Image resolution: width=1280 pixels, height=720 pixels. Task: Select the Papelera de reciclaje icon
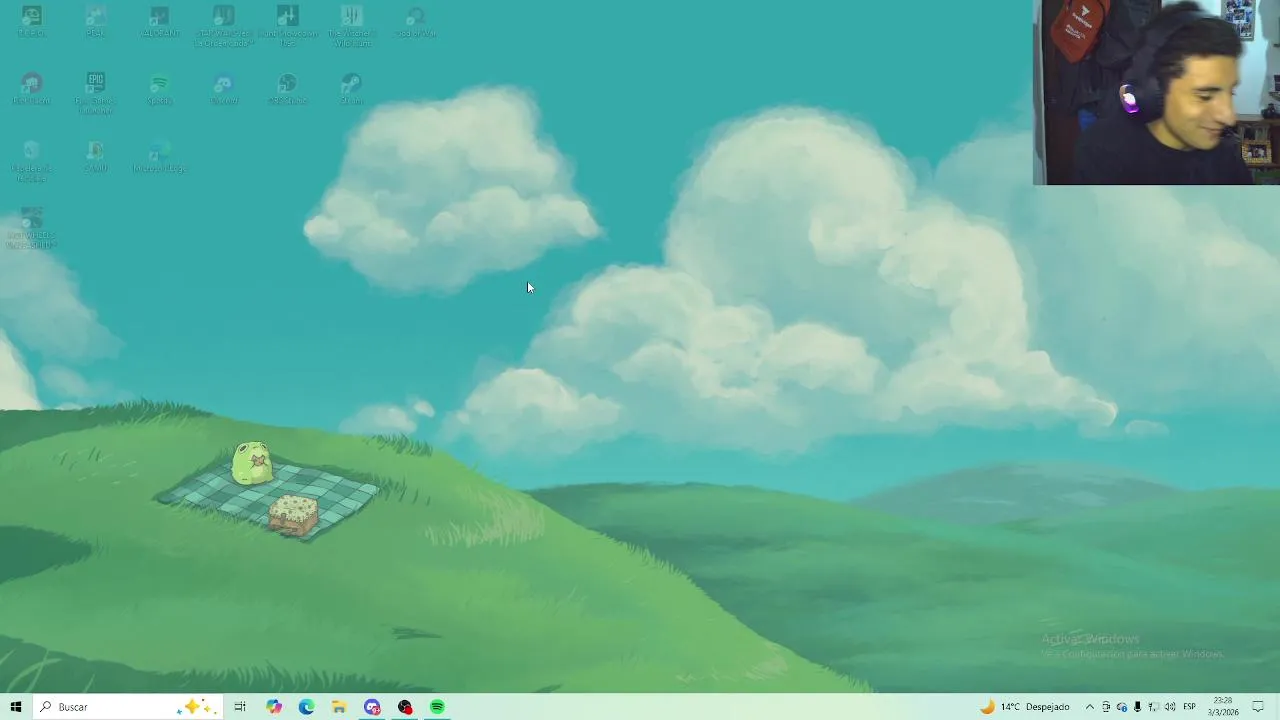[31, 162]
